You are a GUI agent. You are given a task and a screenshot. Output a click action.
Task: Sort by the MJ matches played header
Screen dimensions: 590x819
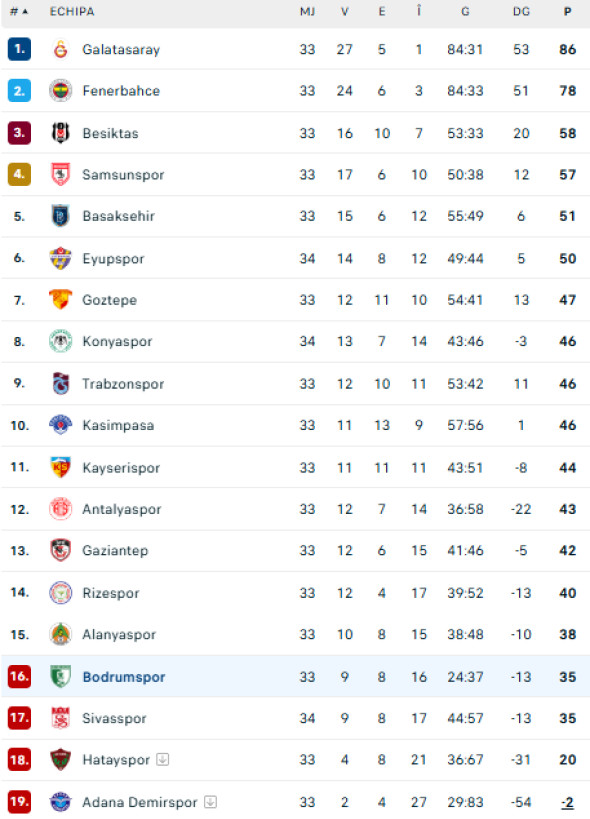pyautogui.click(x=307, y=11)
